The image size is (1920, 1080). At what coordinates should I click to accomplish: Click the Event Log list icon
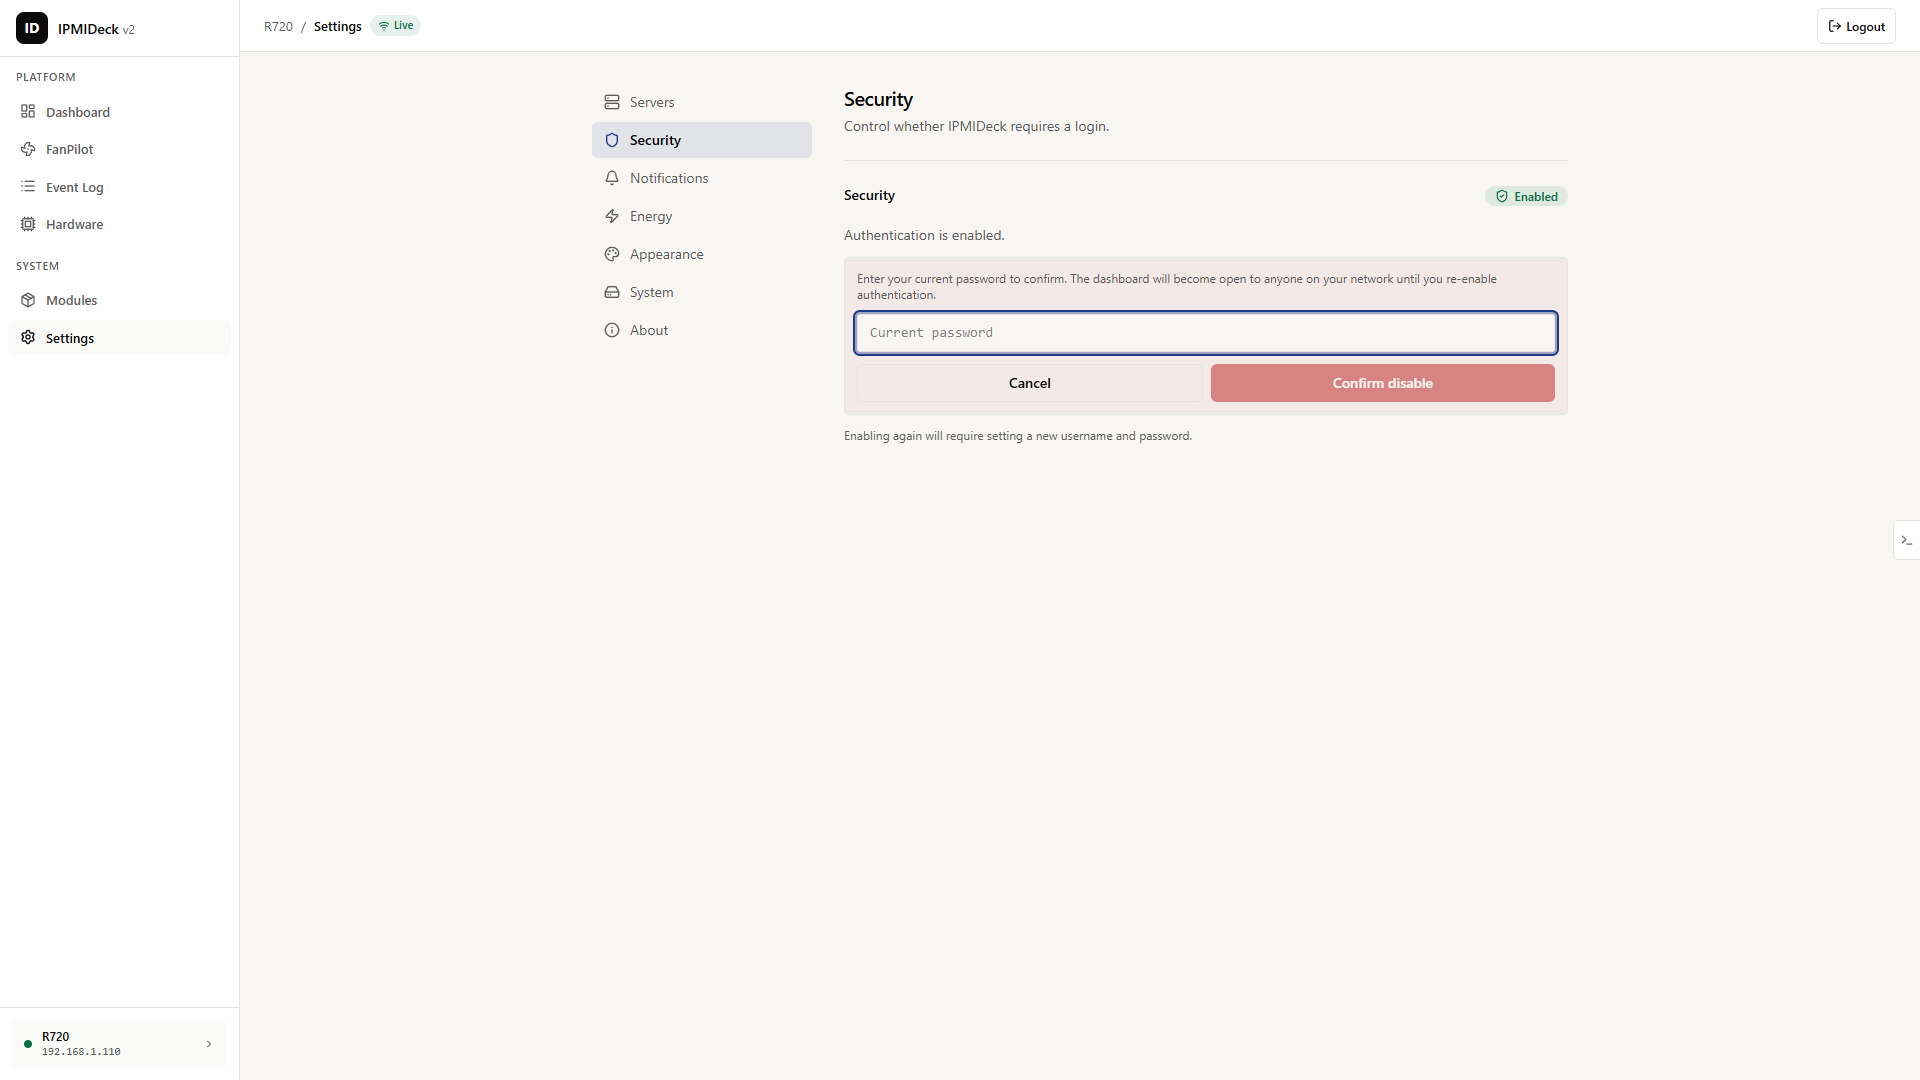click(x=28, y=187)
